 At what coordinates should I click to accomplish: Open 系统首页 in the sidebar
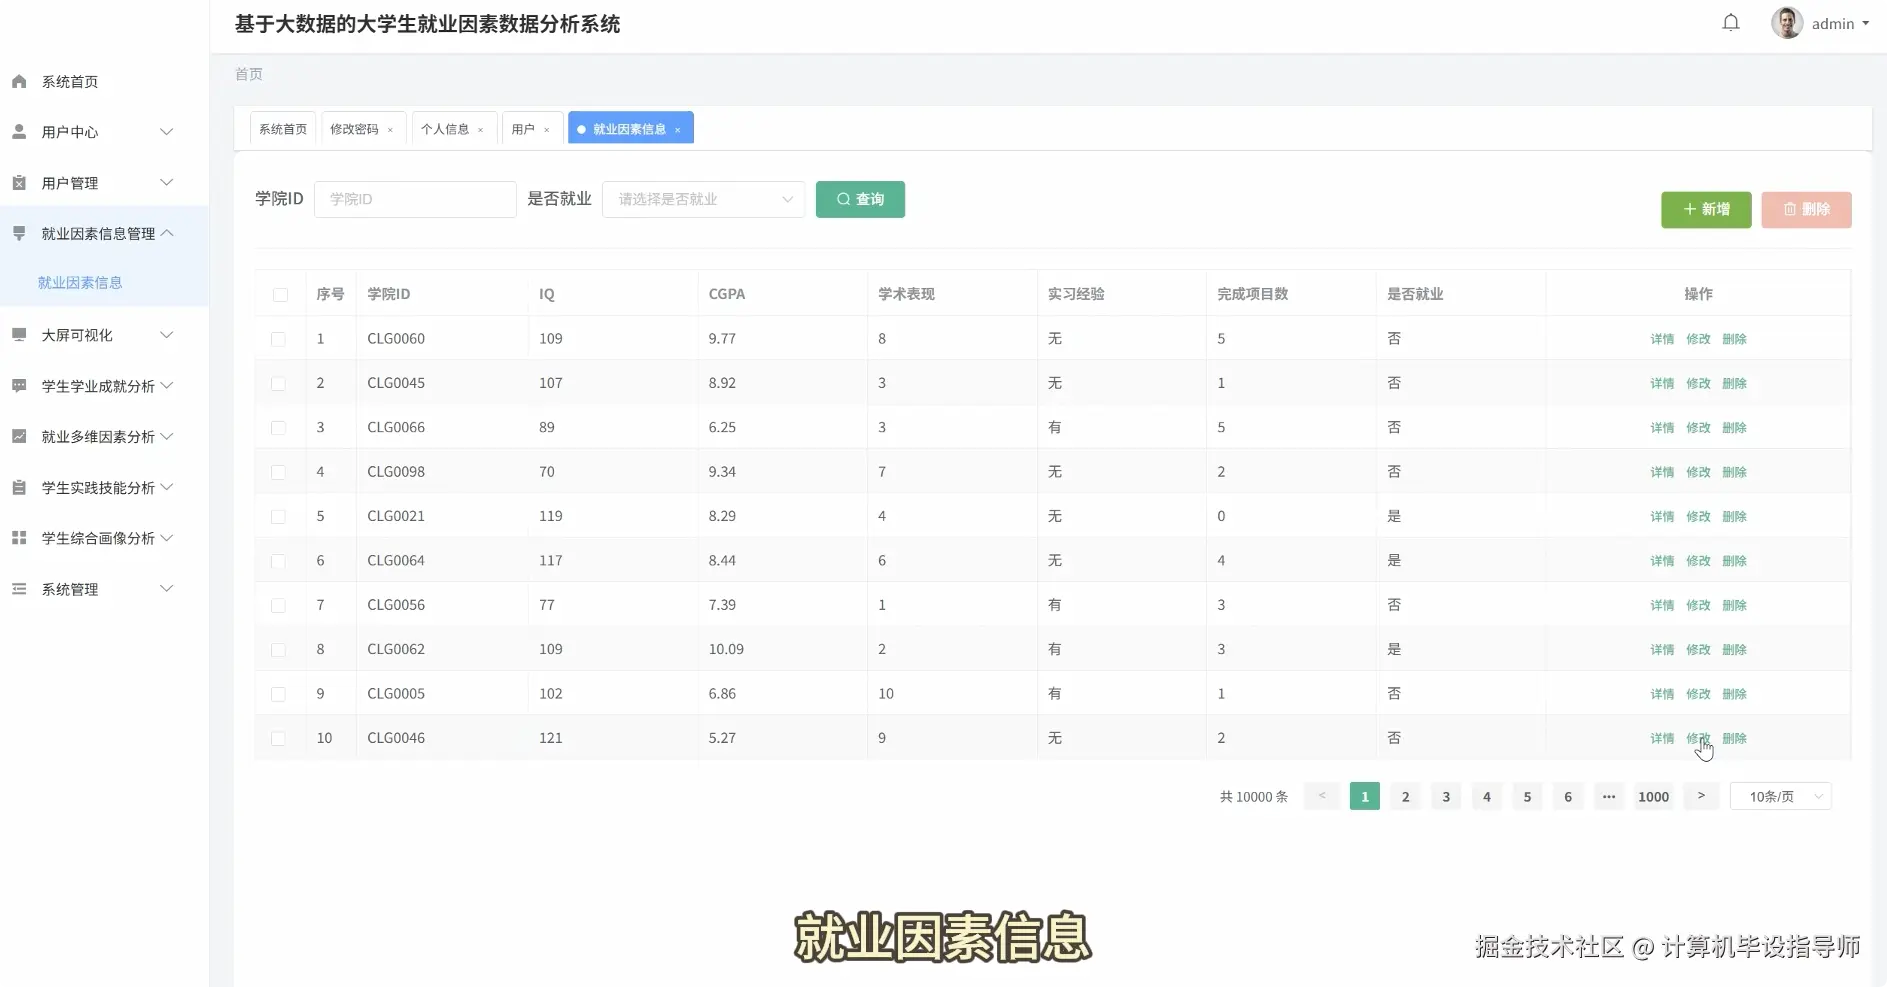[x=70, y=81]
